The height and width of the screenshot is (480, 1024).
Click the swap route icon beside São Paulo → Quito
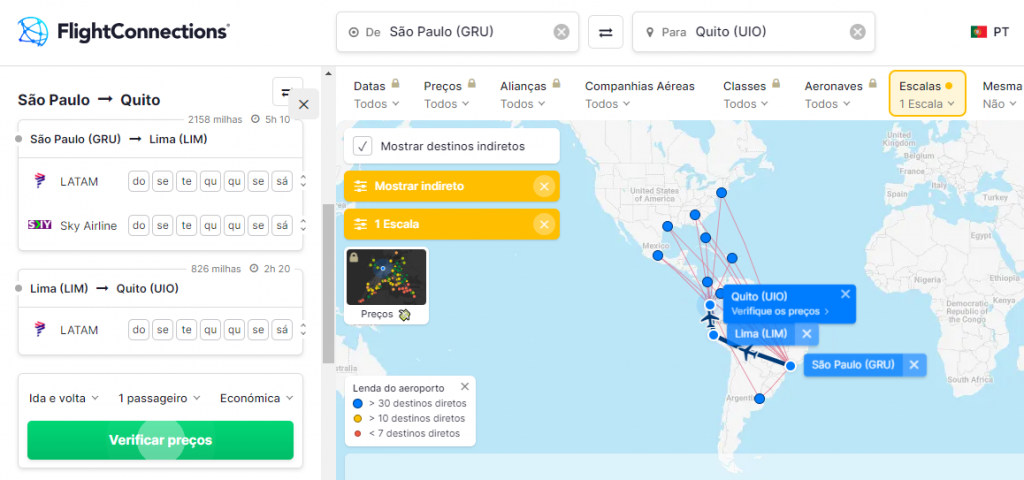[286, 92]
